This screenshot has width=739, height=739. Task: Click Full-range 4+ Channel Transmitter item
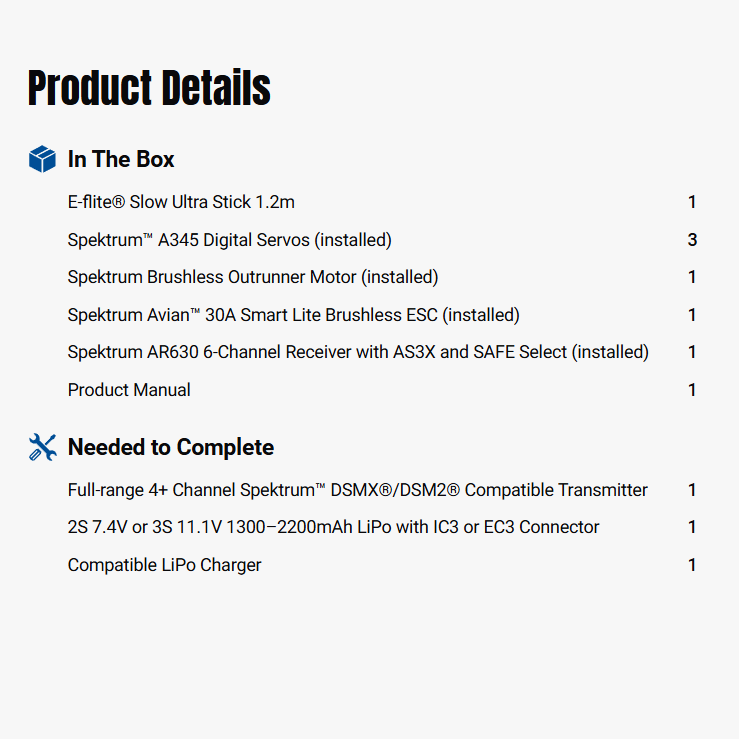pyautogui.click(x=357, y=490)
